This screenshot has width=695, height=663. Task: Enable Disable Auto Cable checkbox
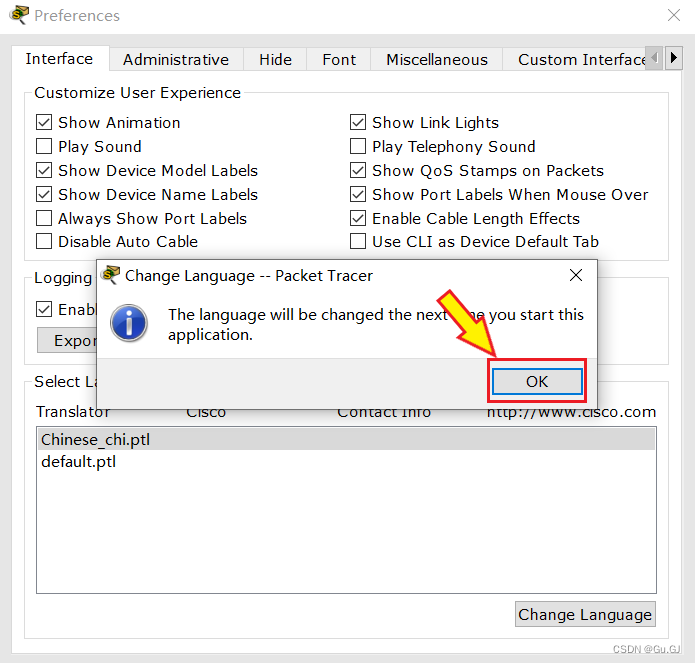tap(44, 242)
